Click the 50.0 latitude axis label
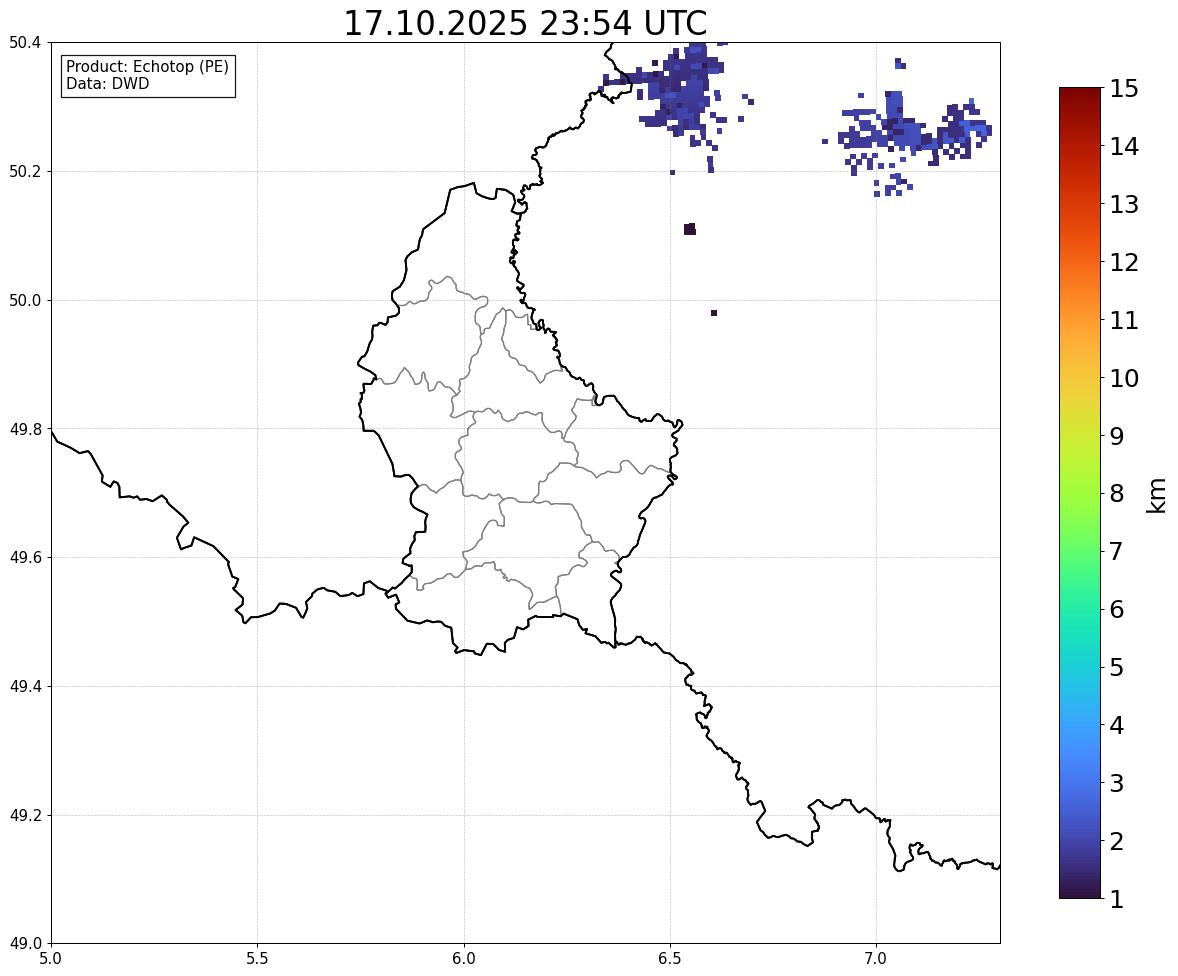 coord(23,301)
